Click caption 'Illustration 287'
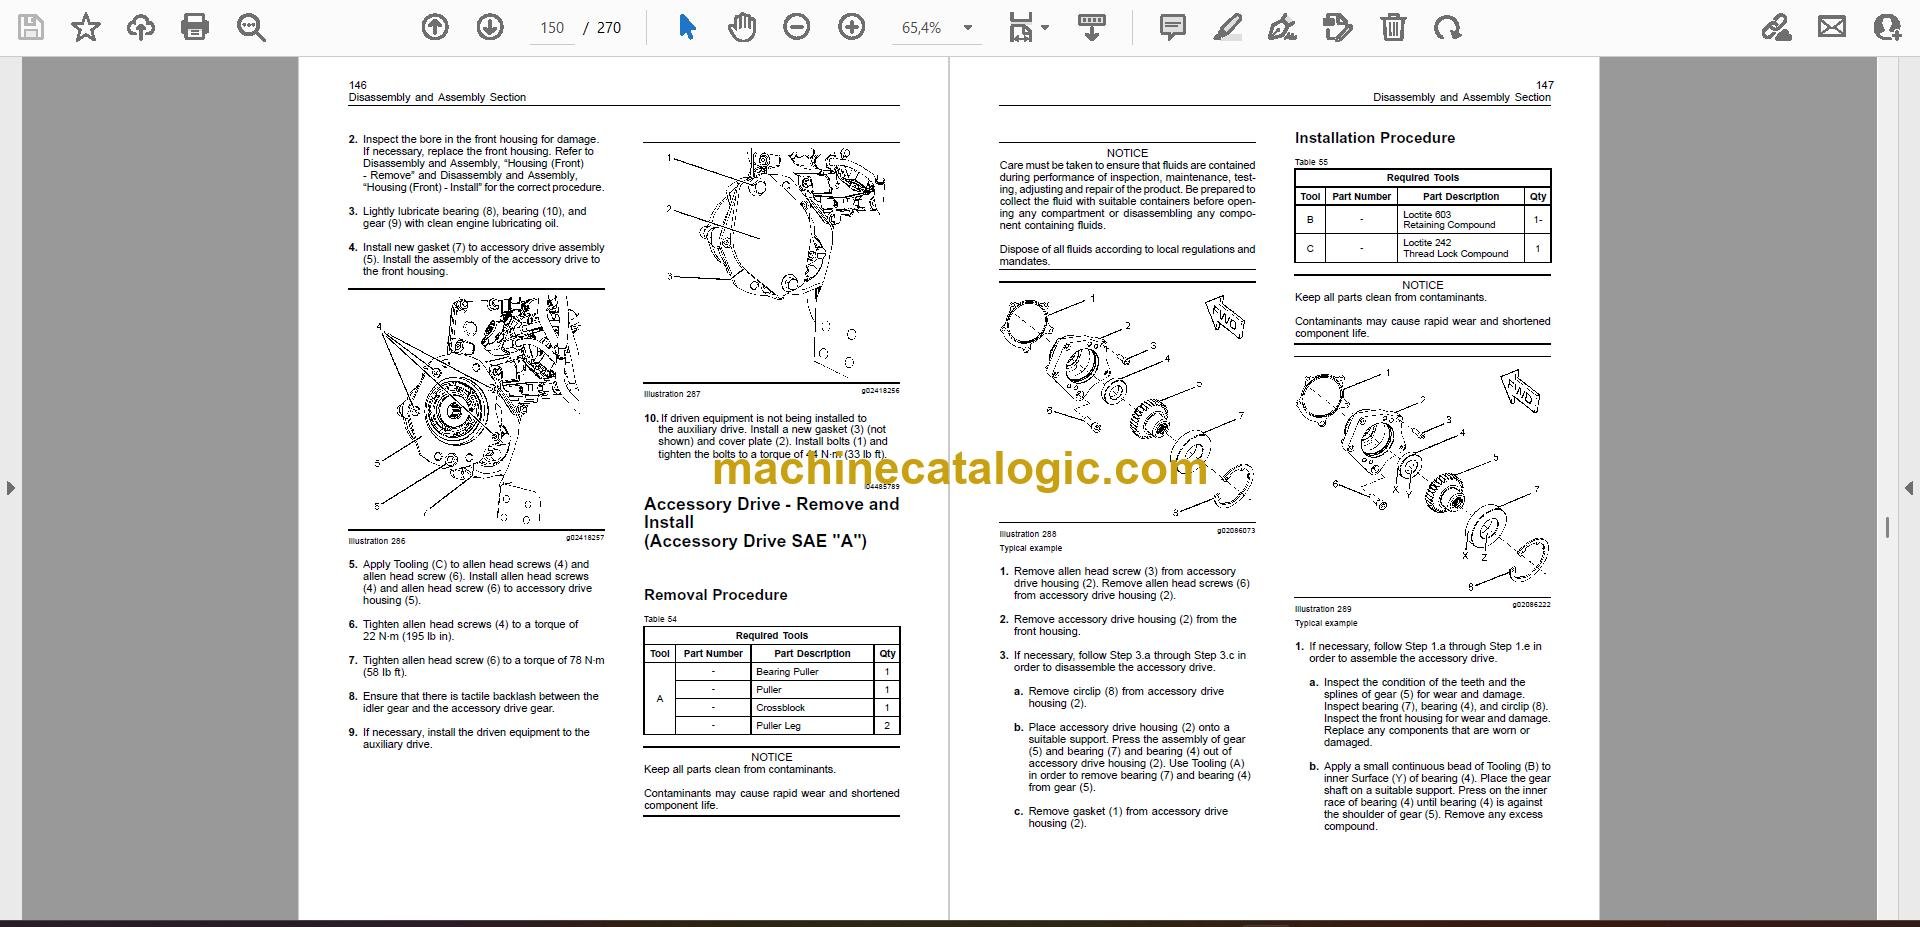Screen dimensions: 1920x927 672,394
